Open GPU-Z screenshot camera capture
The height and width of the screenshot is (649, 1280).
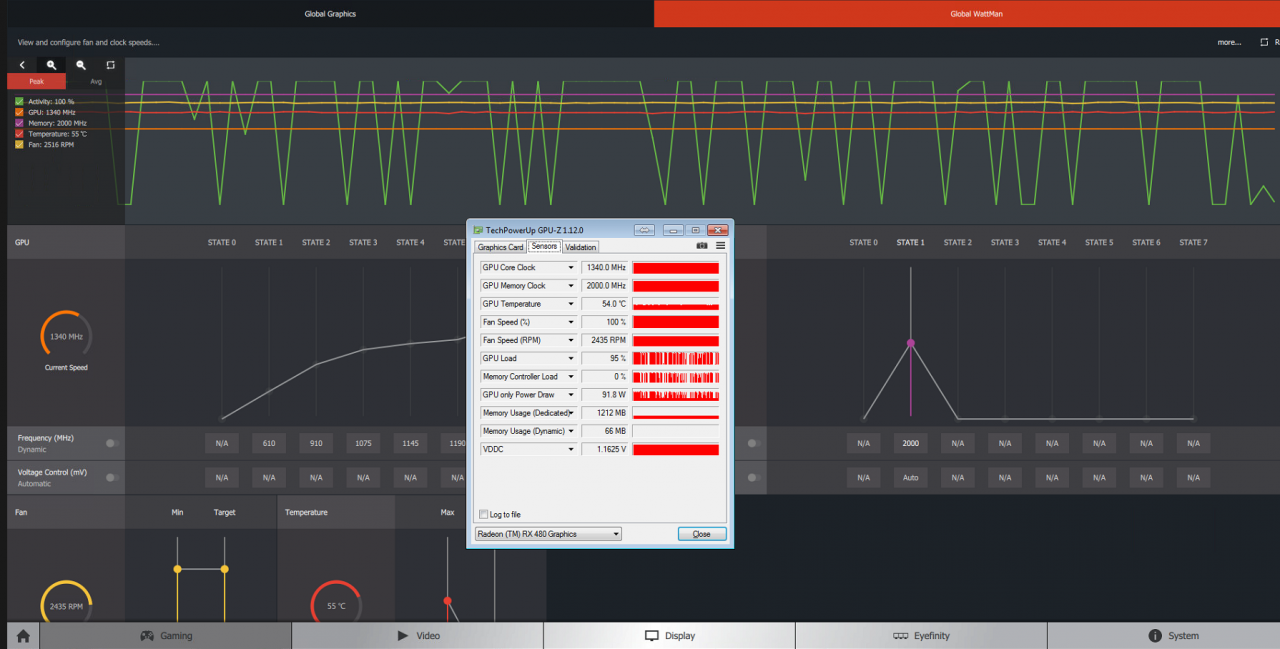(702, 245)
